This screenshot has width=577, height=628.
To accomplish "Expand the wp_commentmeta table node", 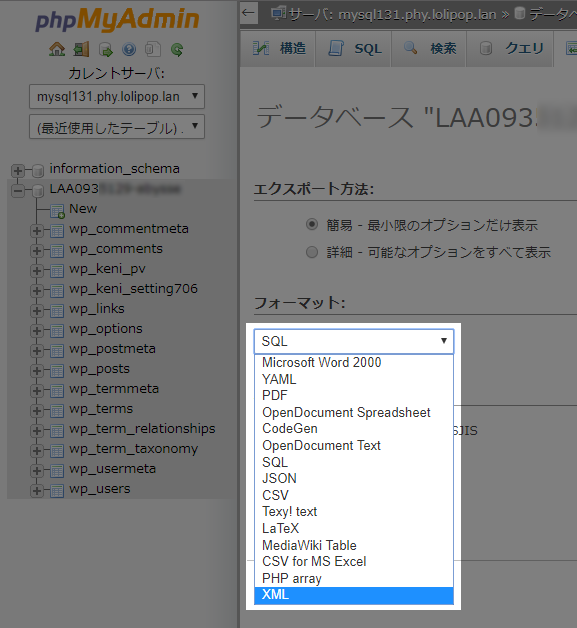I will [x=37, y=231].
